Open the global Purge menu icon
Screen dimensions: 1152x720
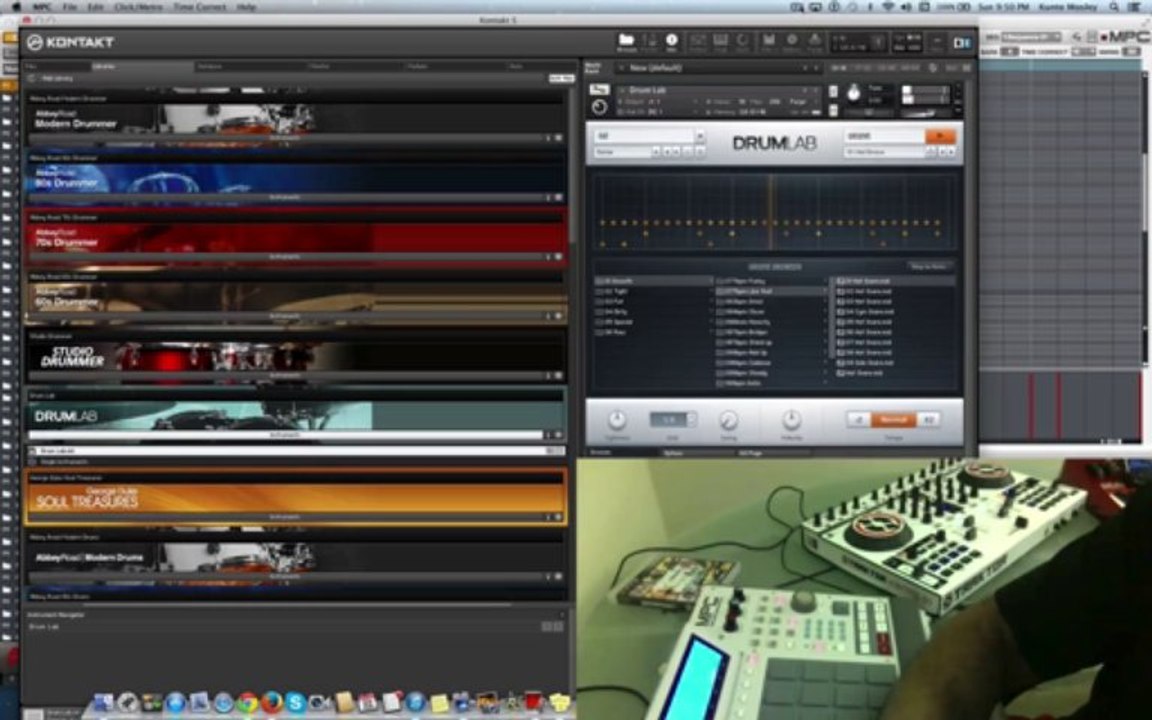tap(814, 42)
